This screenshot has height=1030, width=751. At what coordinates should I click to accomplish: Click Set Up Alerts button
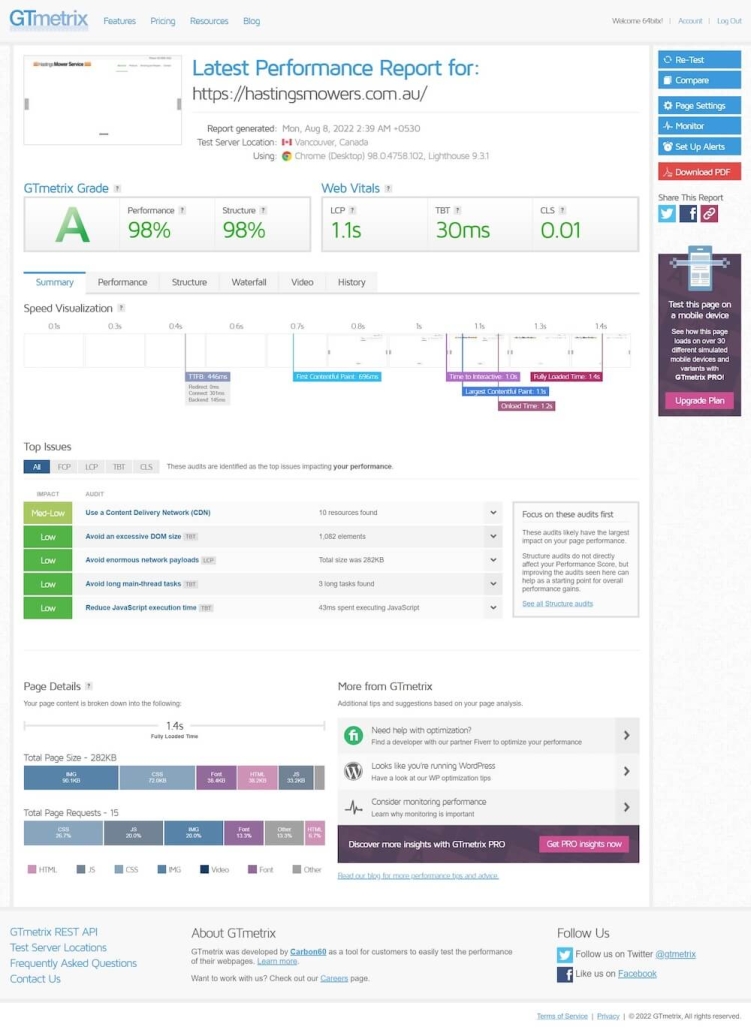(x=700, y=146)
